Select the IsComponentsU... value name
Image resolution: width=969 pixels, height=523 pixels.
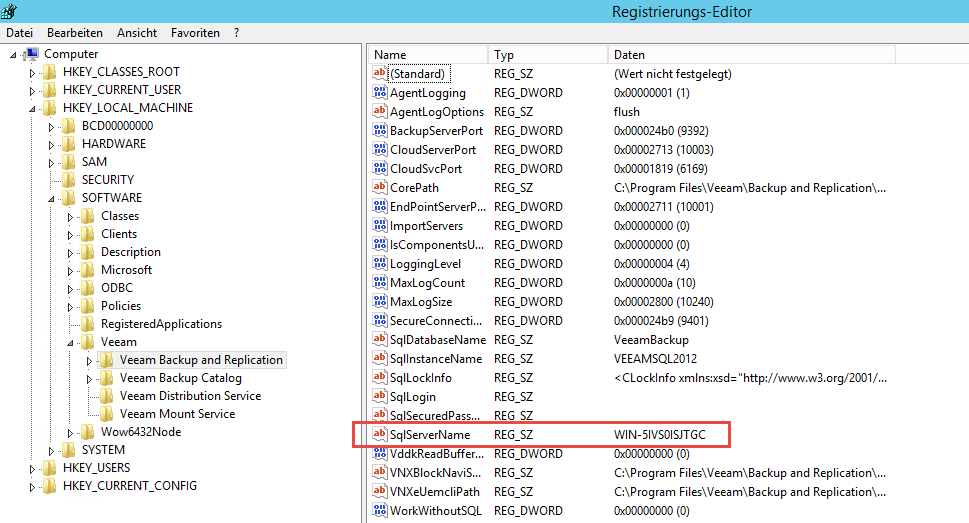click(437, 245)
